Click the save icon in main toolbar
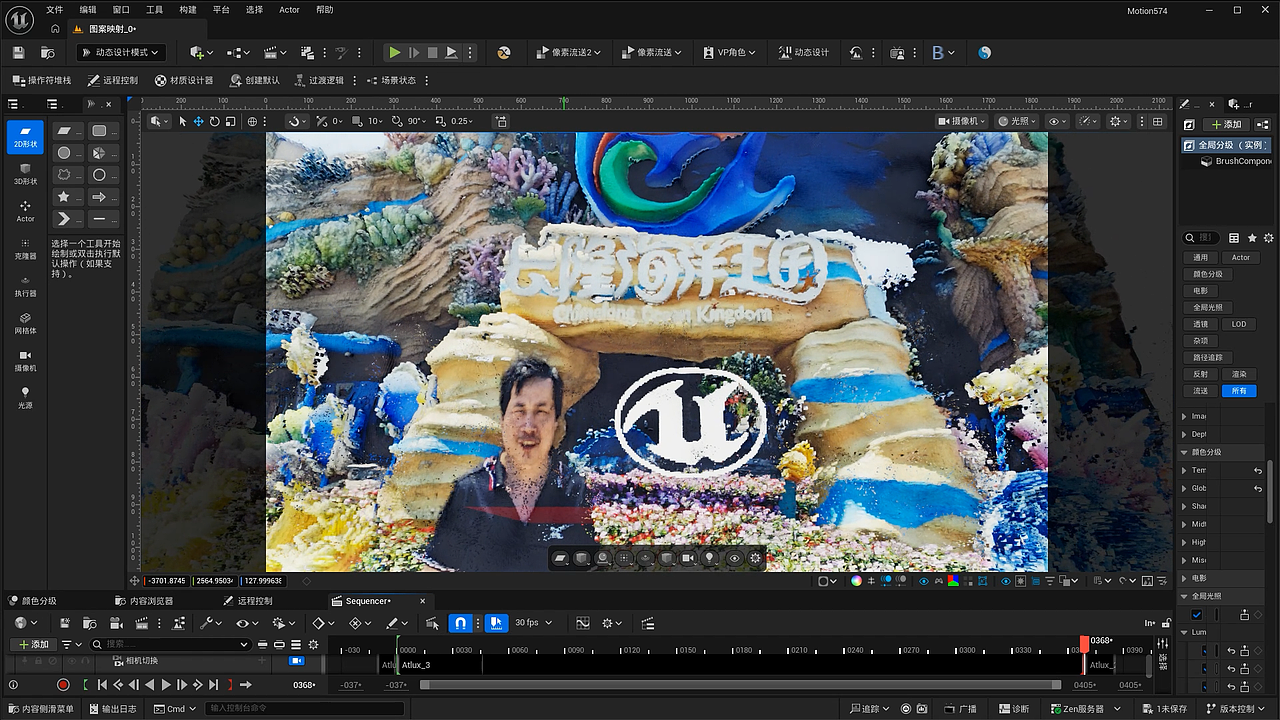Viewport: 1280px width, 720px height. pyautogui.click(x=18, y=52)
